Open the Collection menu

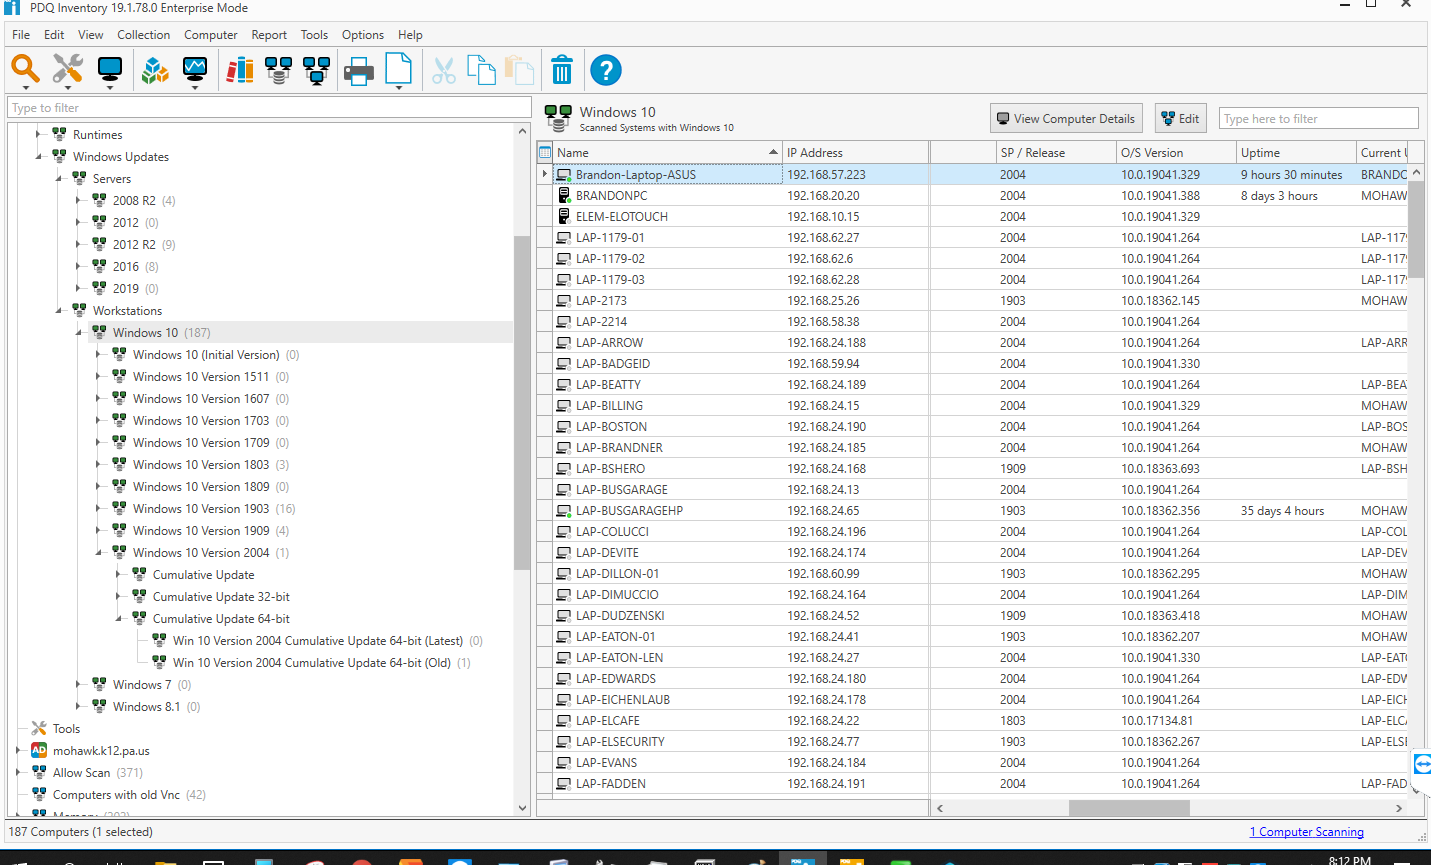[143, 35]
